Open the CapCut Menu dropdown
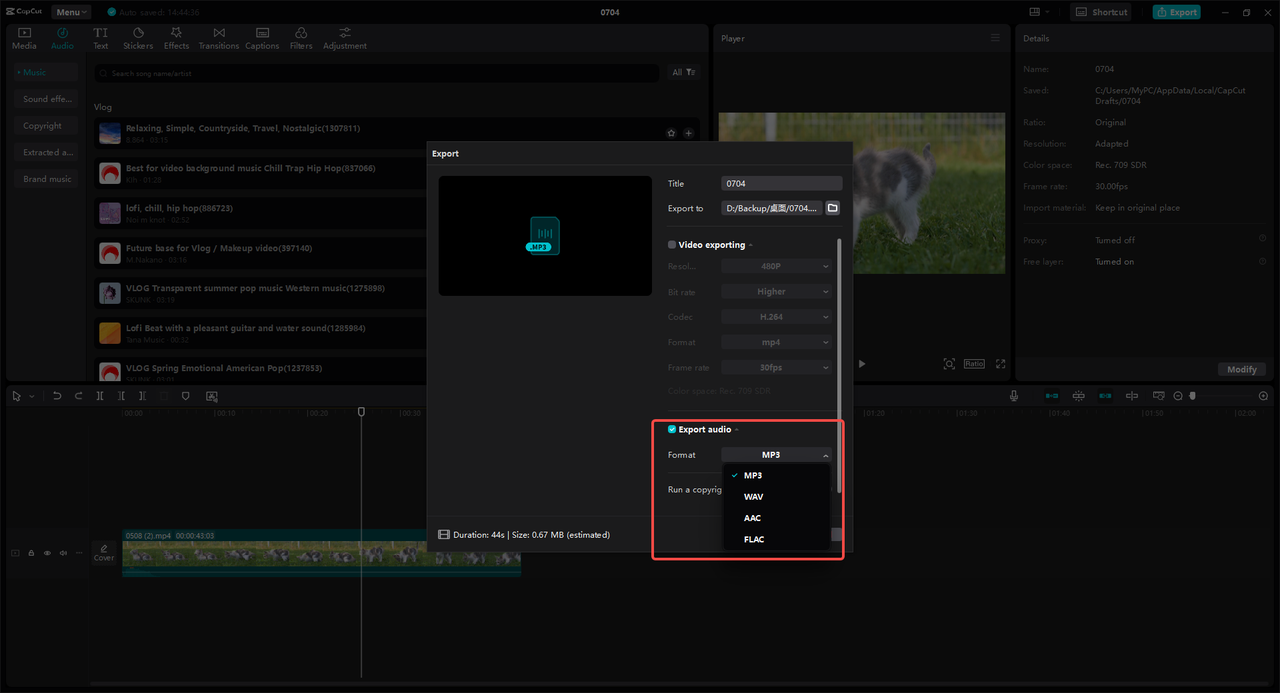The image size is (1280, 693). [x=71, y=12]
